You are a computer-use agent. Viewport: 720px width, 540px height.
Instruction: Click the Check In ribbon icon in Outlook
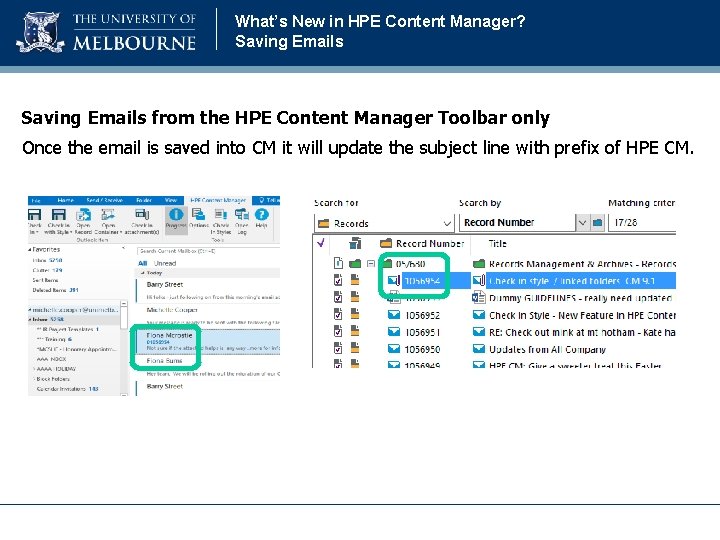34,214
